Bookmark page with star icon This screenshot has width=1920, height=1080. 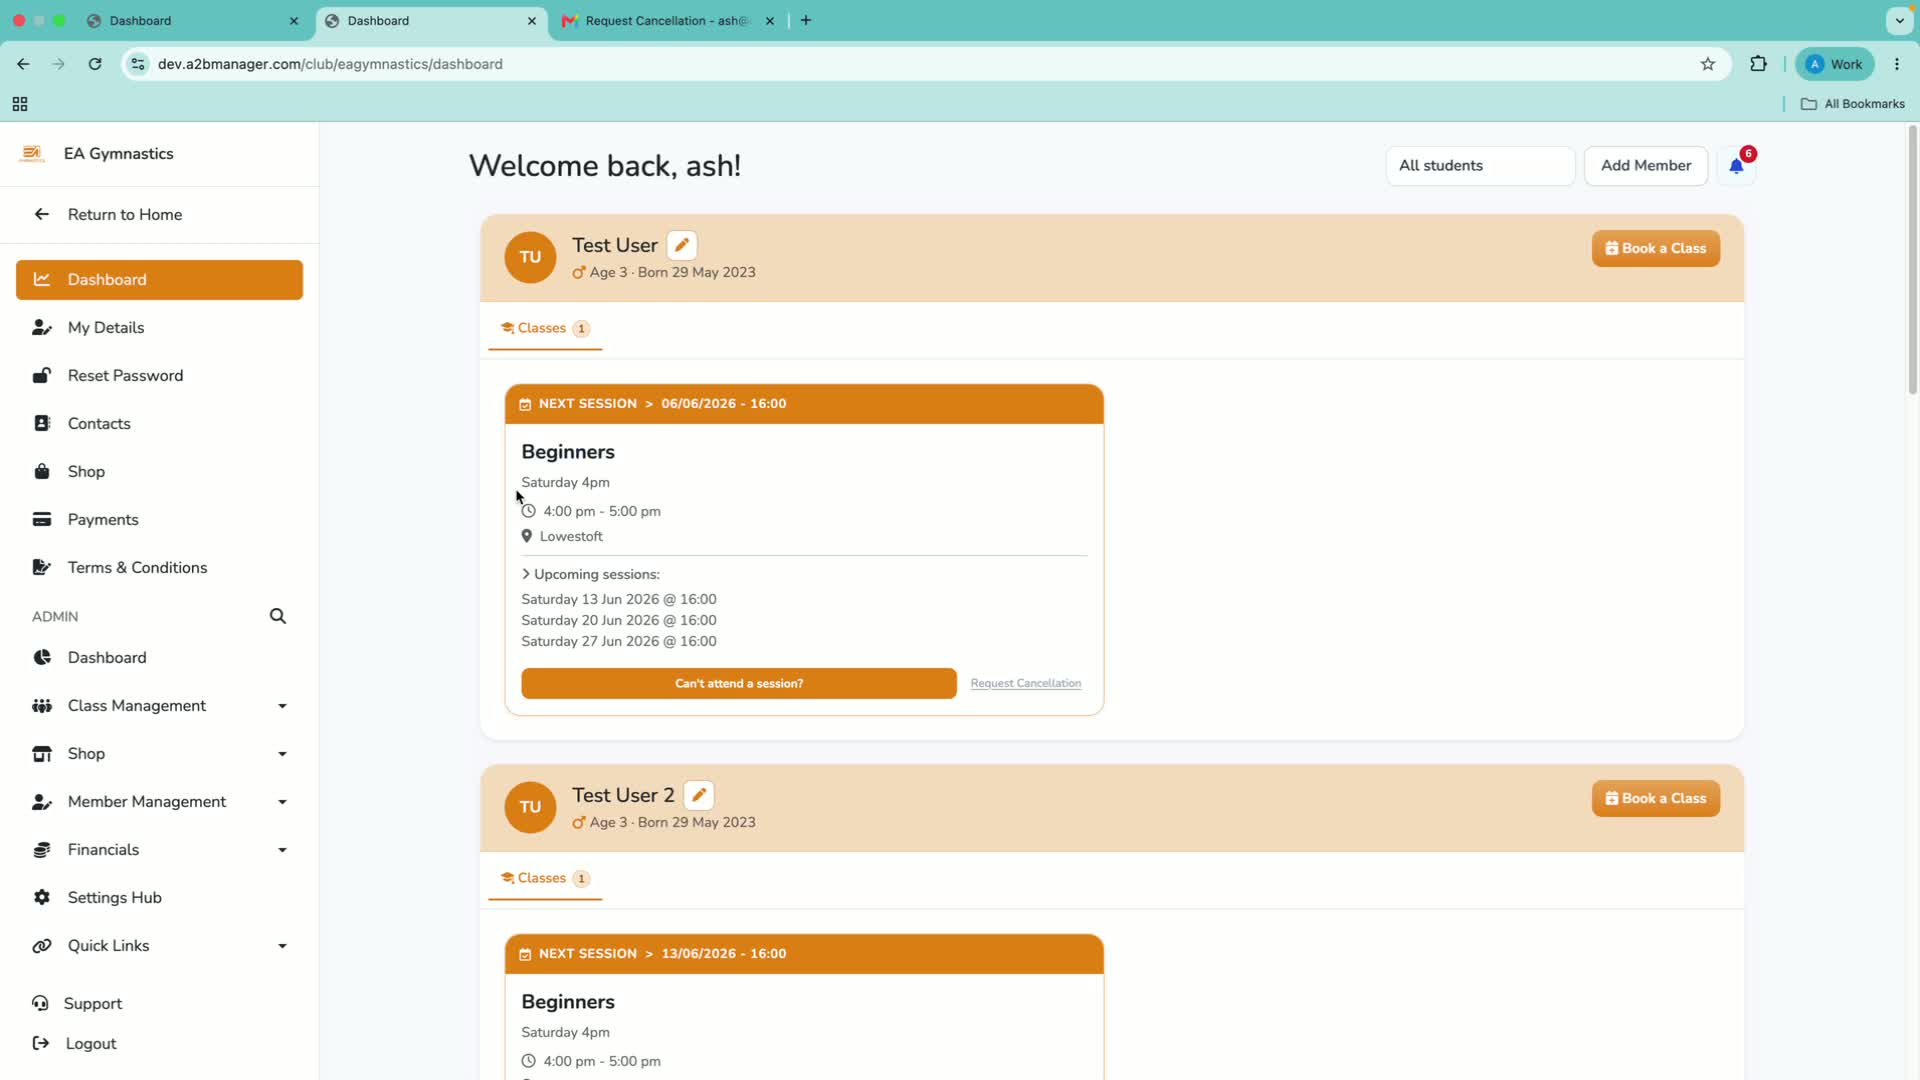tap(1708, 64)
